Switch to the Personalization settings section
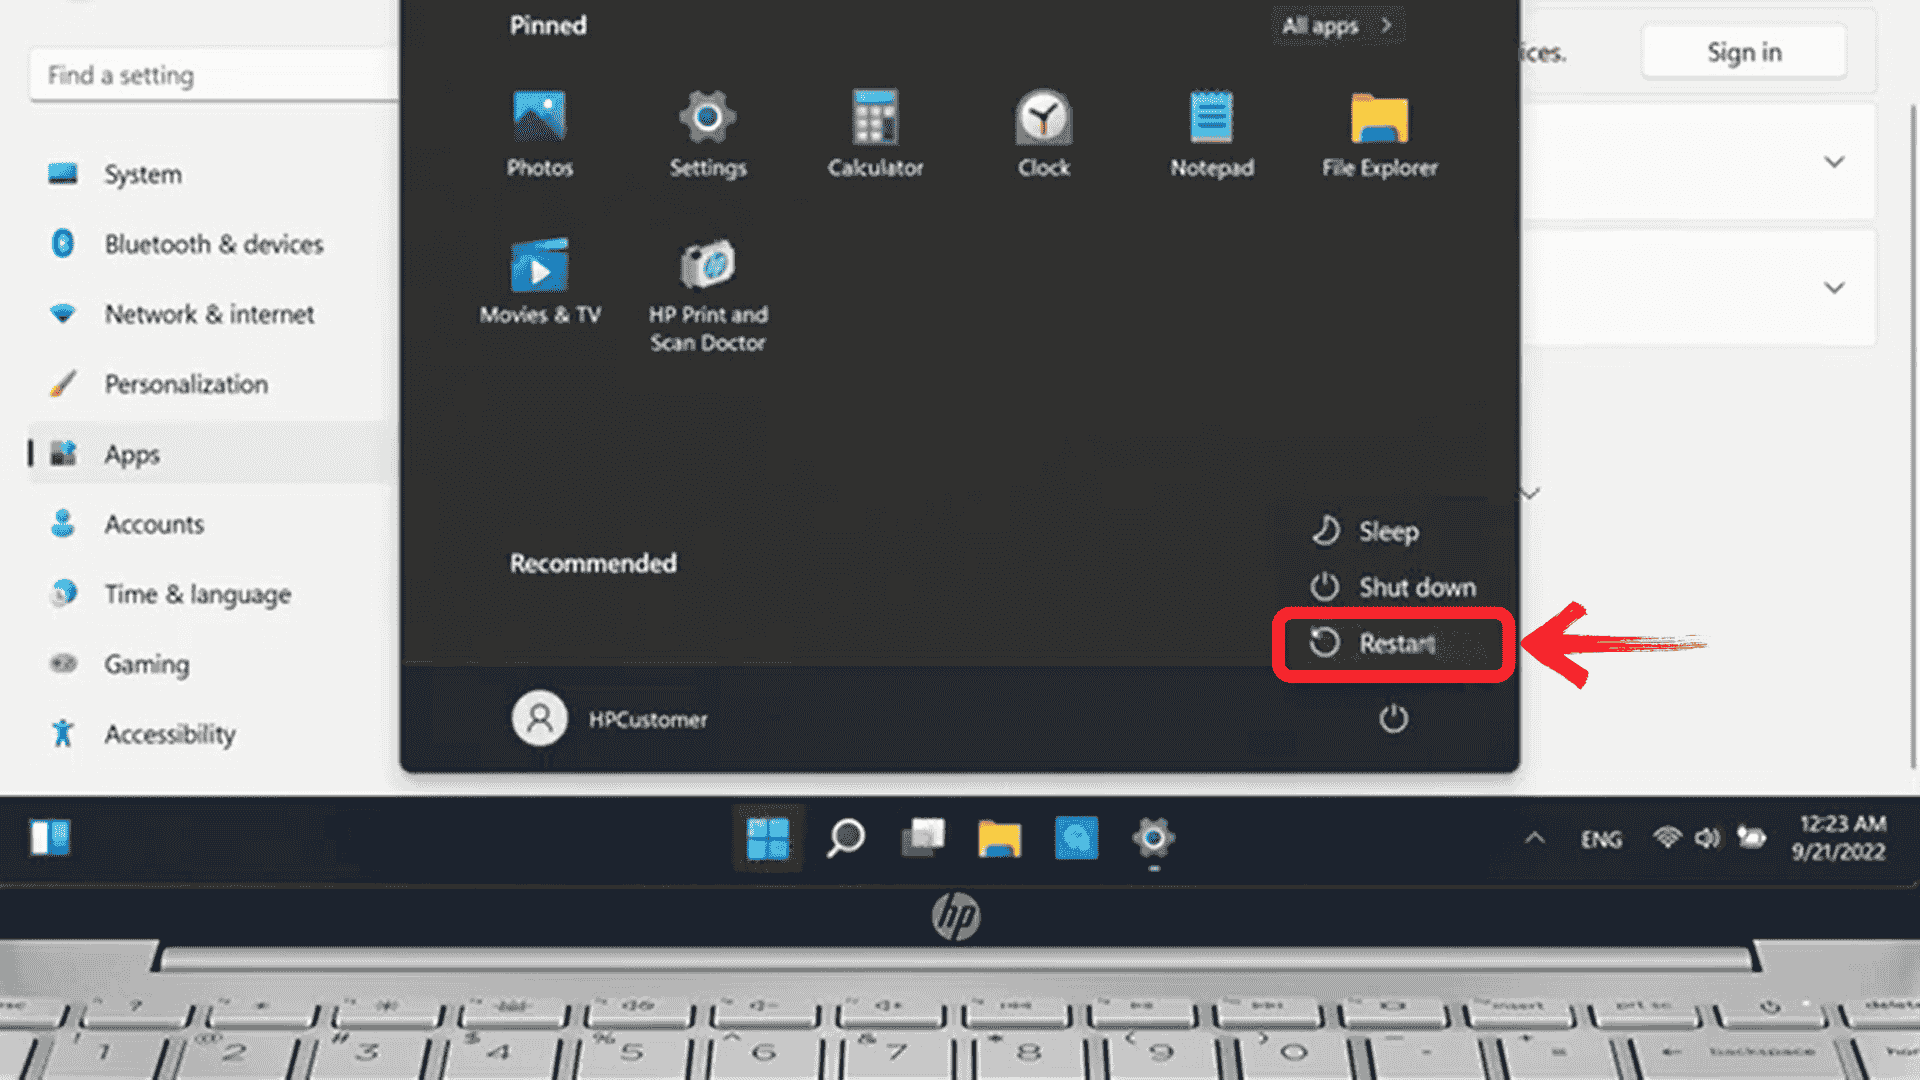This screenshot has height=1080, width=1920. [x=185, y=384]
